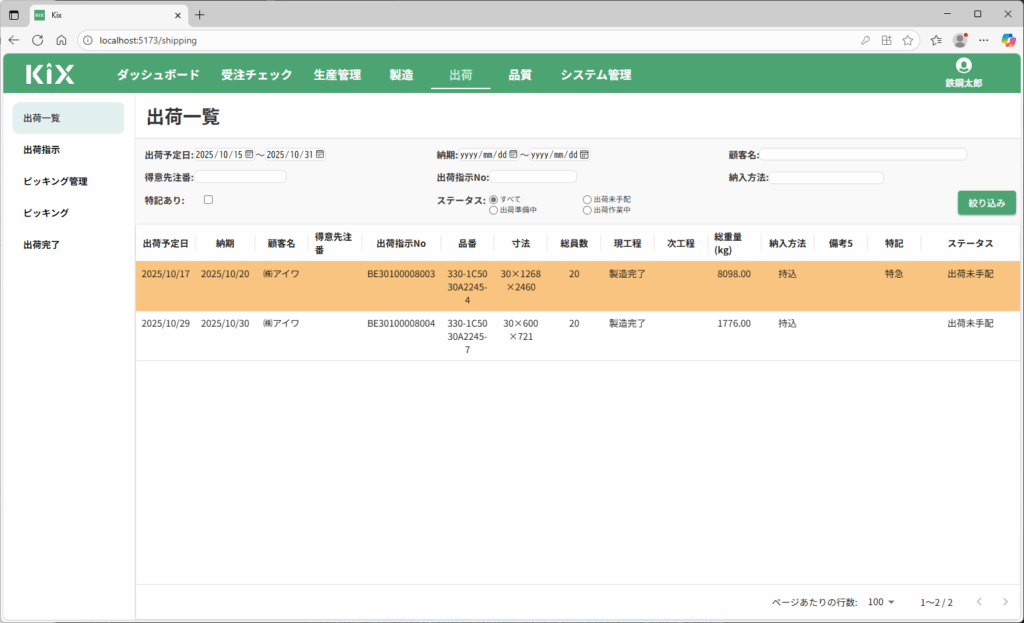Screen dimensions: 1024x623
Task: Open the 鉄鋼太郎 user account icon
Action: coord(963,66)
